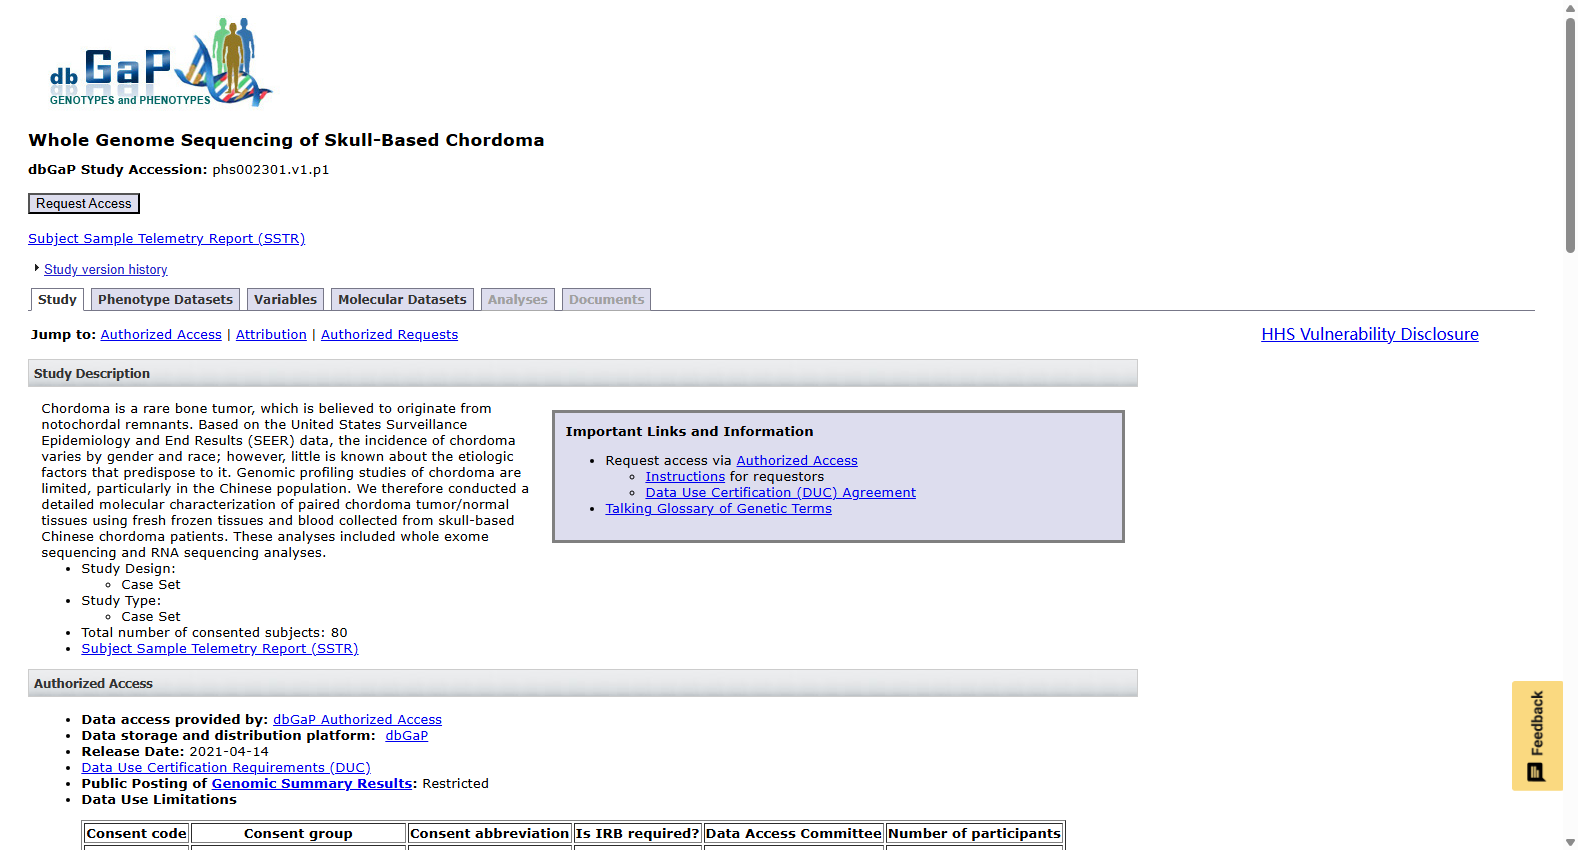This screenshot has height=850, width=1578.
Task: Jump to Authorized Access section
Action: pos(161,335)
